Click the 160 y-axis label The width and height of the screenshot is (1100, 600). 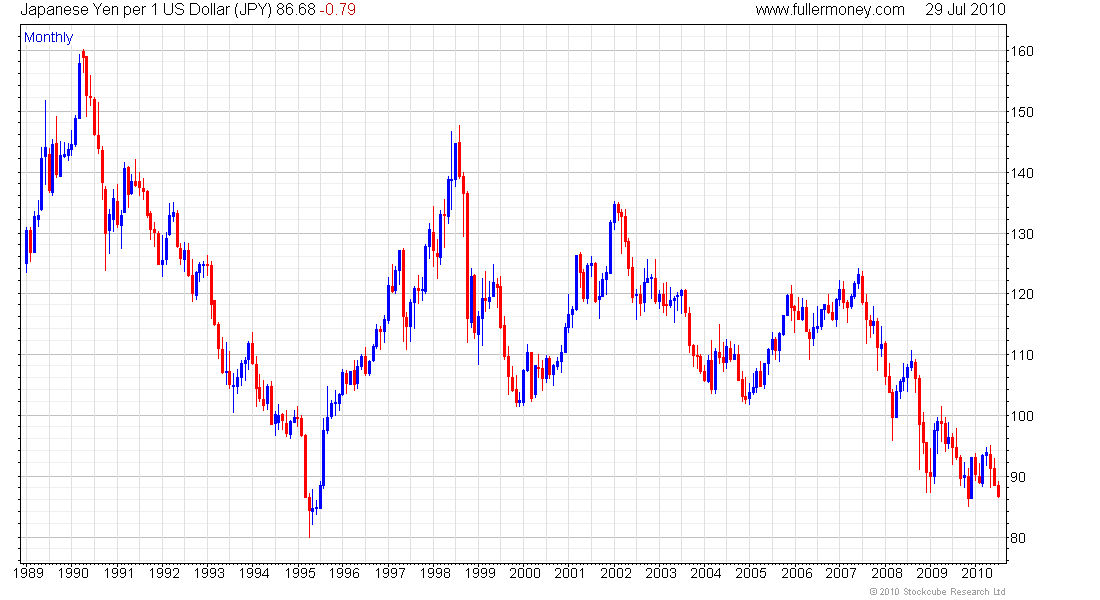1021,51
